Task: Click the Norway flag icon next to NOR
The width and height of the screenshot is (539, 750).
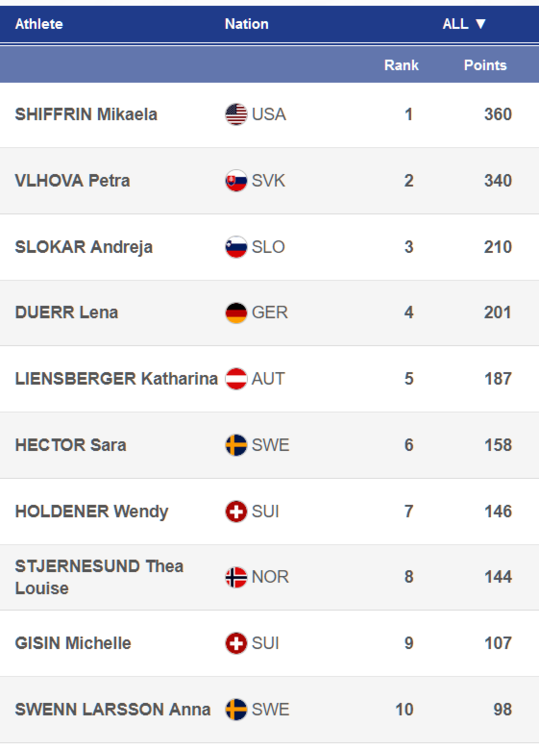Action: pyautogui.click(x=236, y=577)
